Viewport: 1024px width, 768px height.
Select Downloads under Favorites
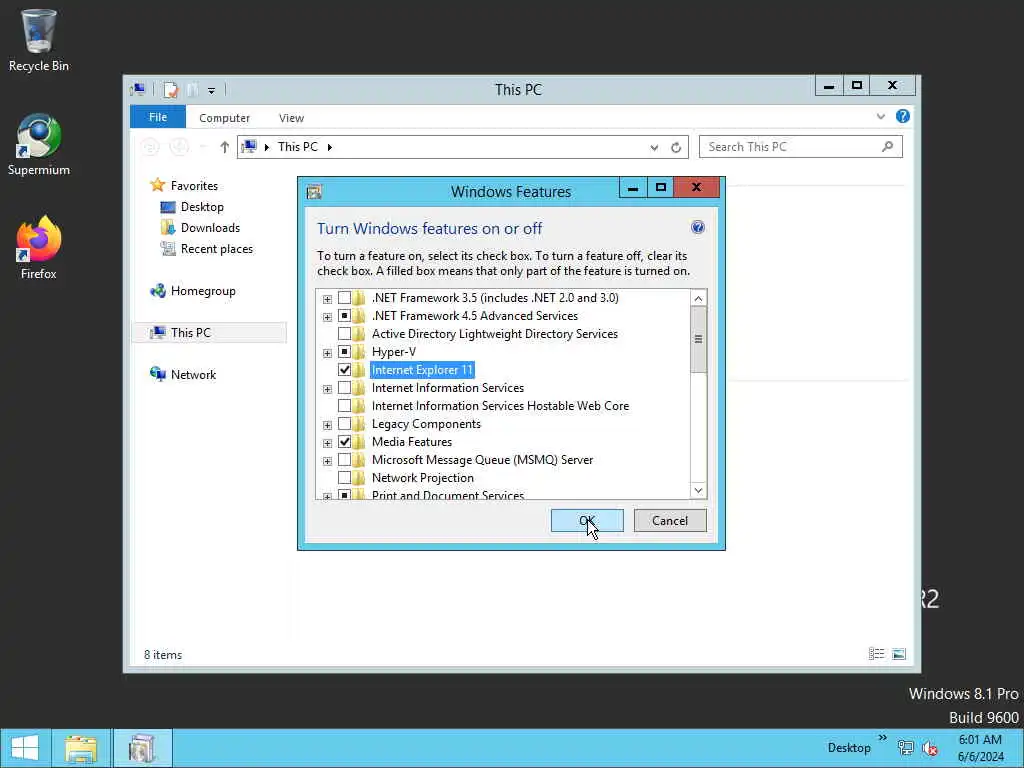pyautogui.click(x=210, y=228)
